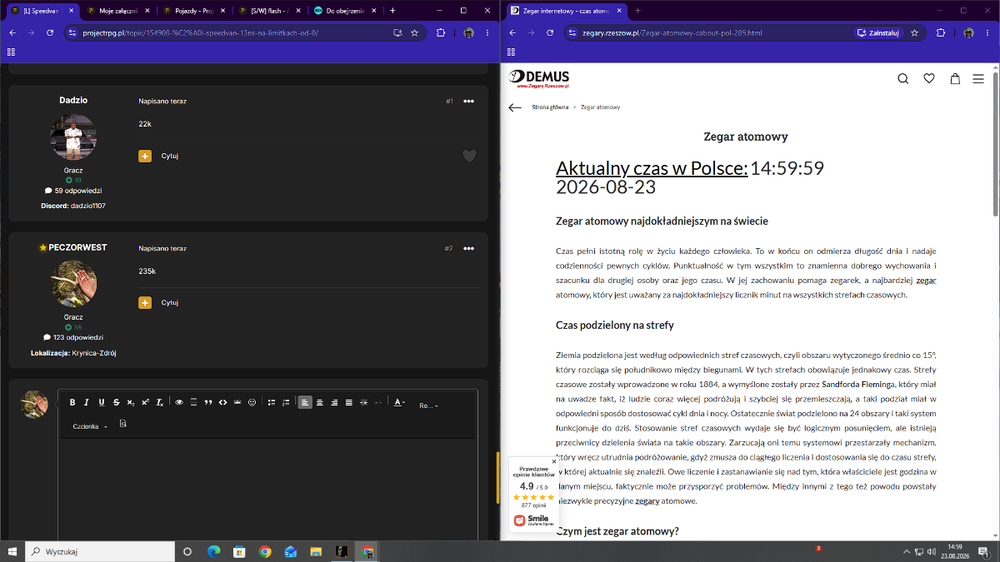The image size is (1000, 562).
Task: Open File Explorer from the taskbar
Action: (316, 551)
